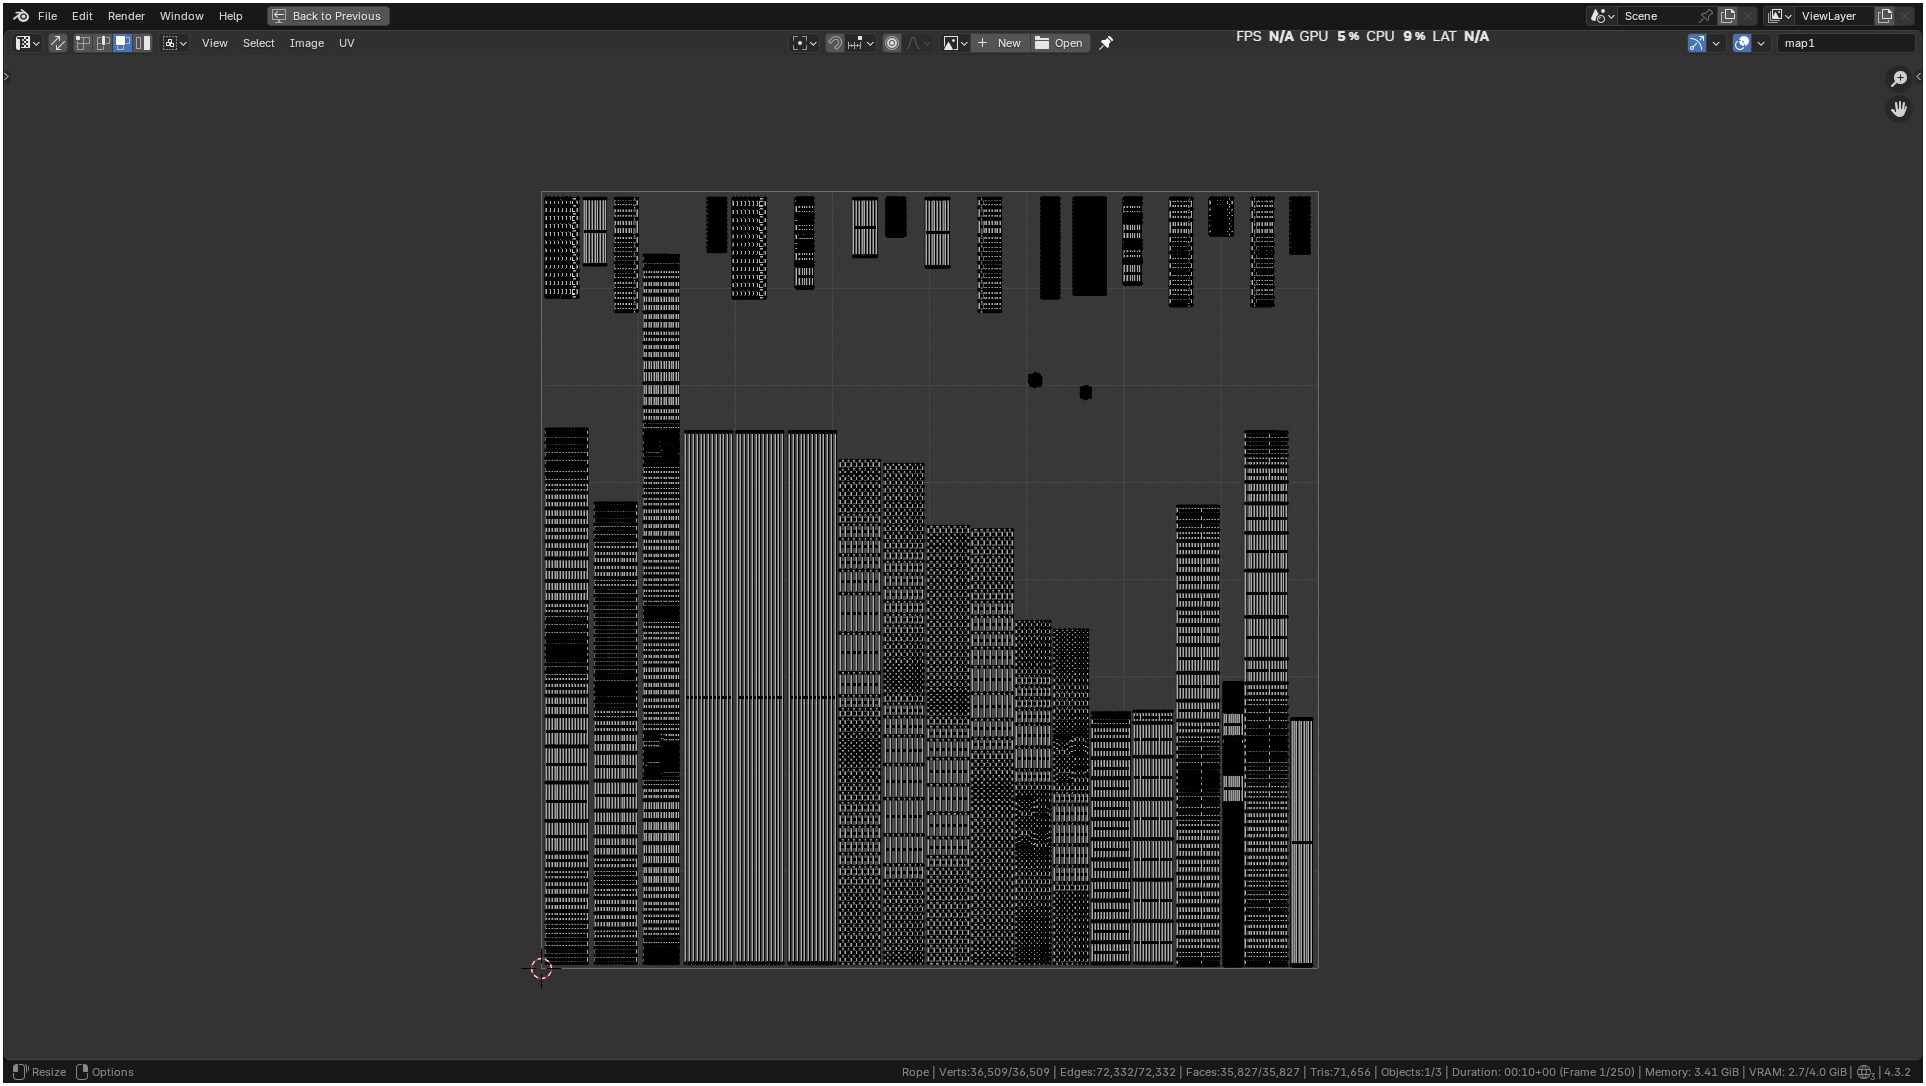Viewport: 1926px width, 1086px height.
Task: Click the new scene duplicate icon
Action: tap(1727, 16)
